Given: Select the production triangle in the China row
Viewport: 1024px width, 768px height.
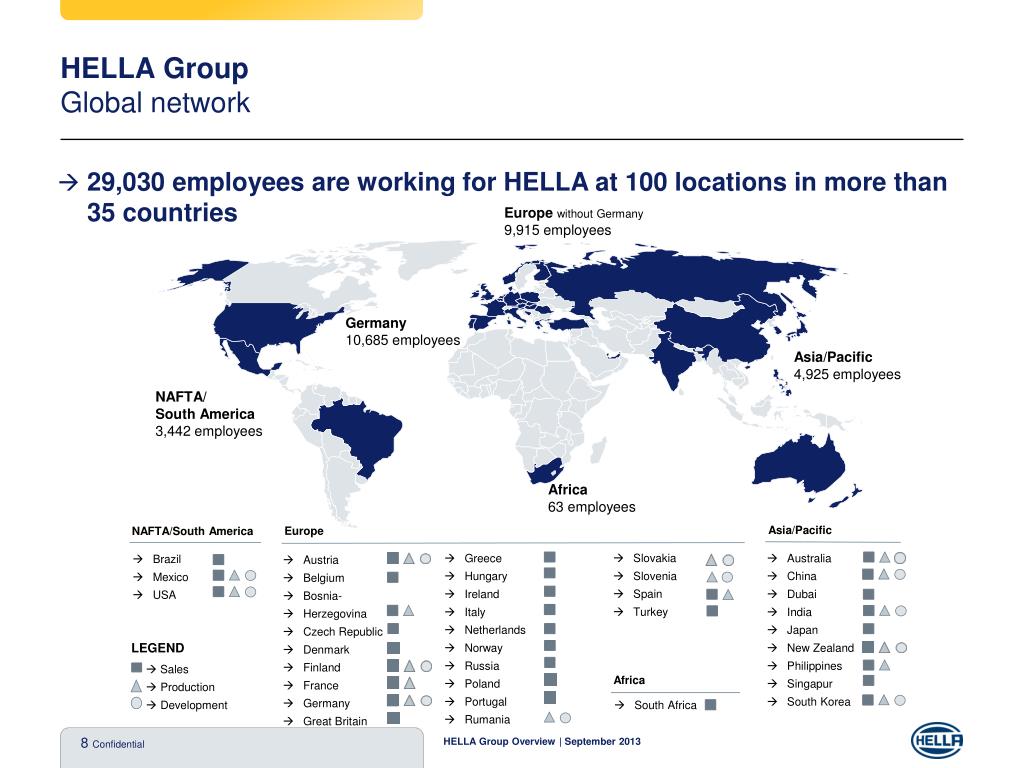Looking at the screenshot, I should coord(884,574).
